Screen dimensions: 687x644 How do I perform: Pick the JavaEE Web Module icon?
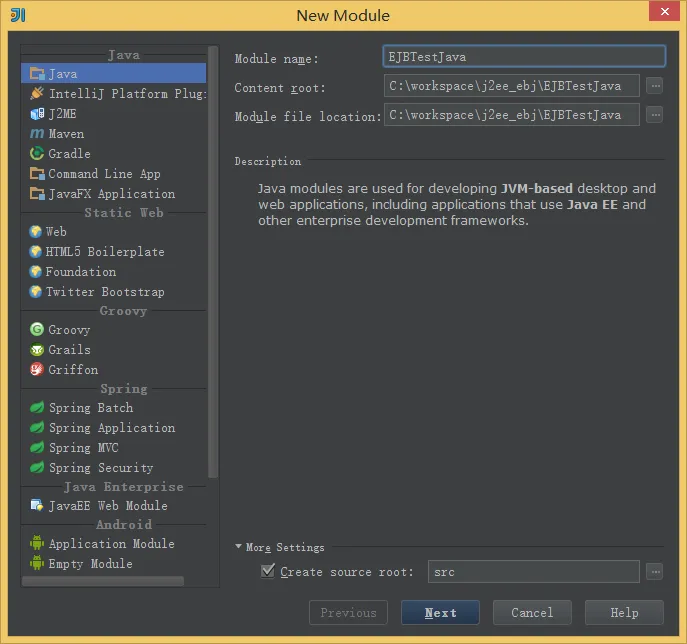point(37,505)
